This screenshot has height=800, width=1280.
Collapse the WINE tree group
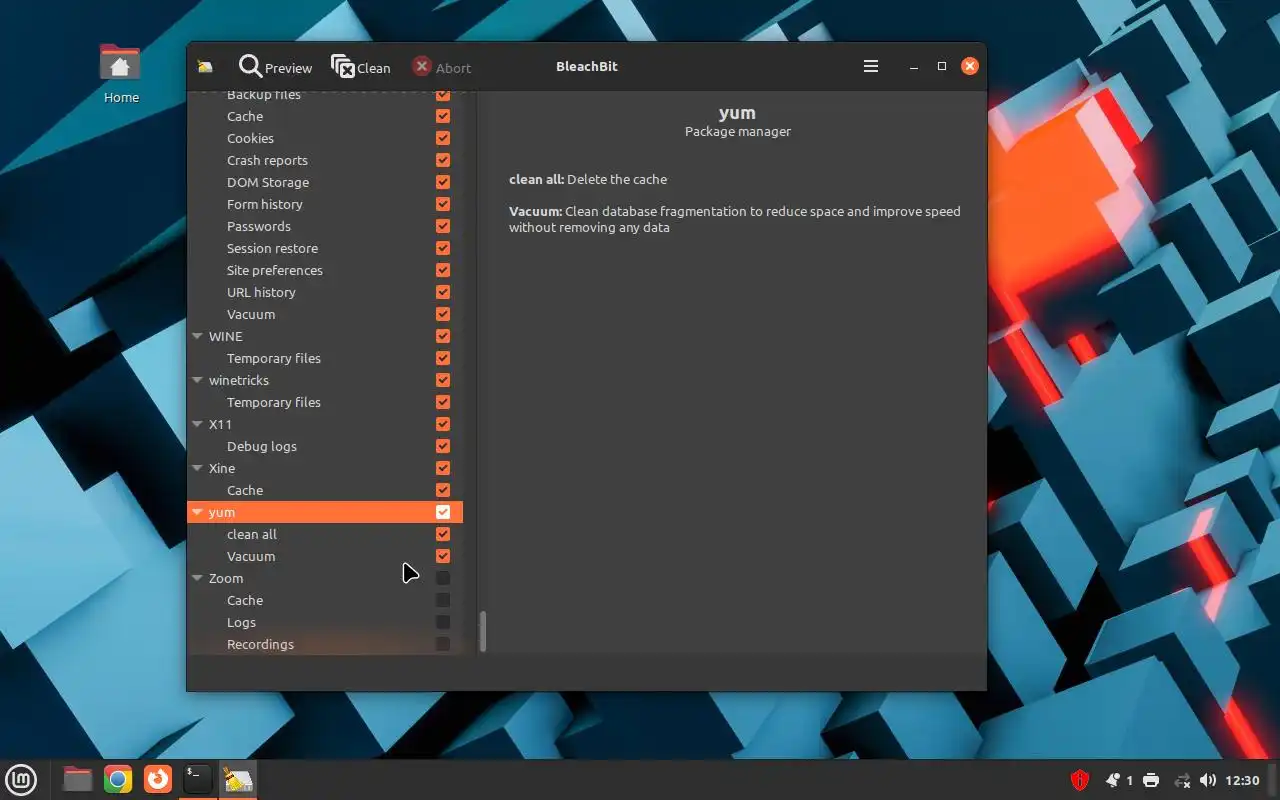197,336
